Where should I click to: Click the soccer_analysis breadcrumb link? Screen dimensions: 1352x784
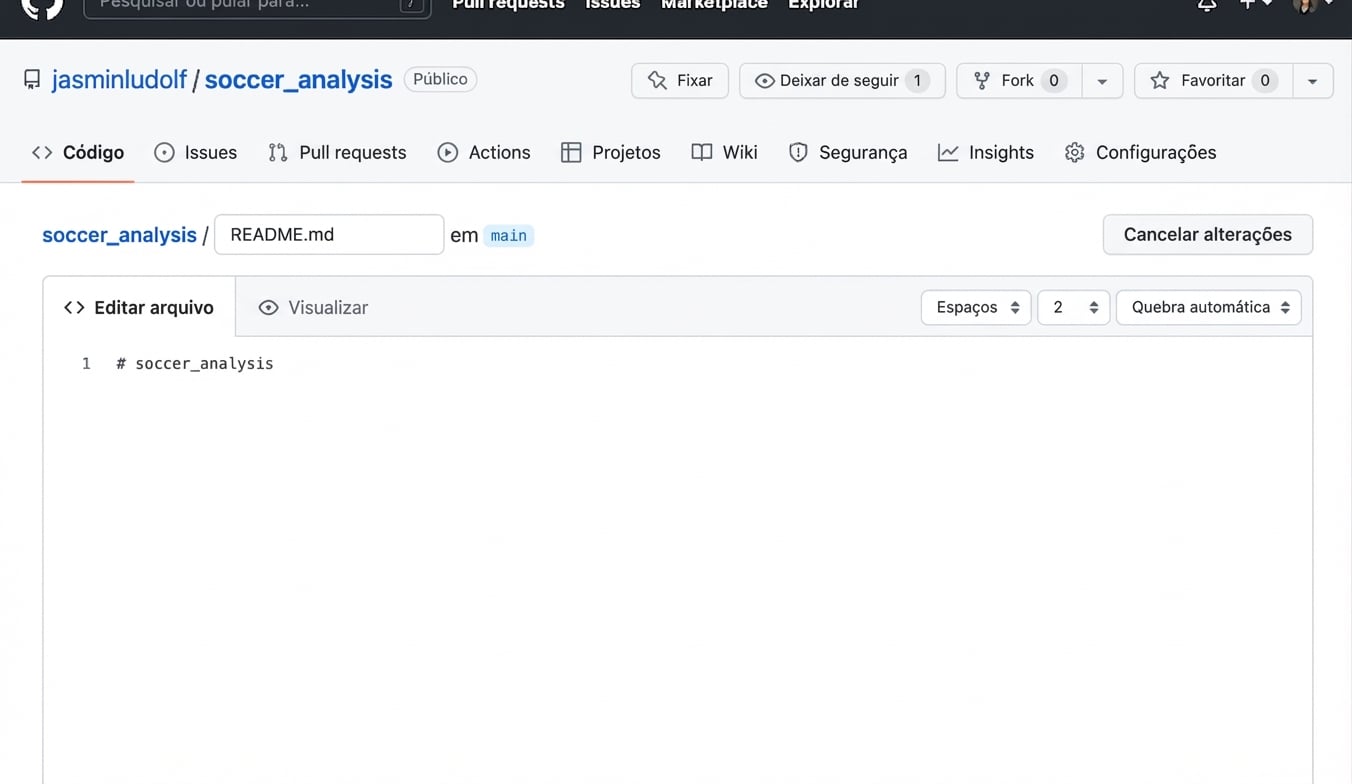tap(119, 235)
